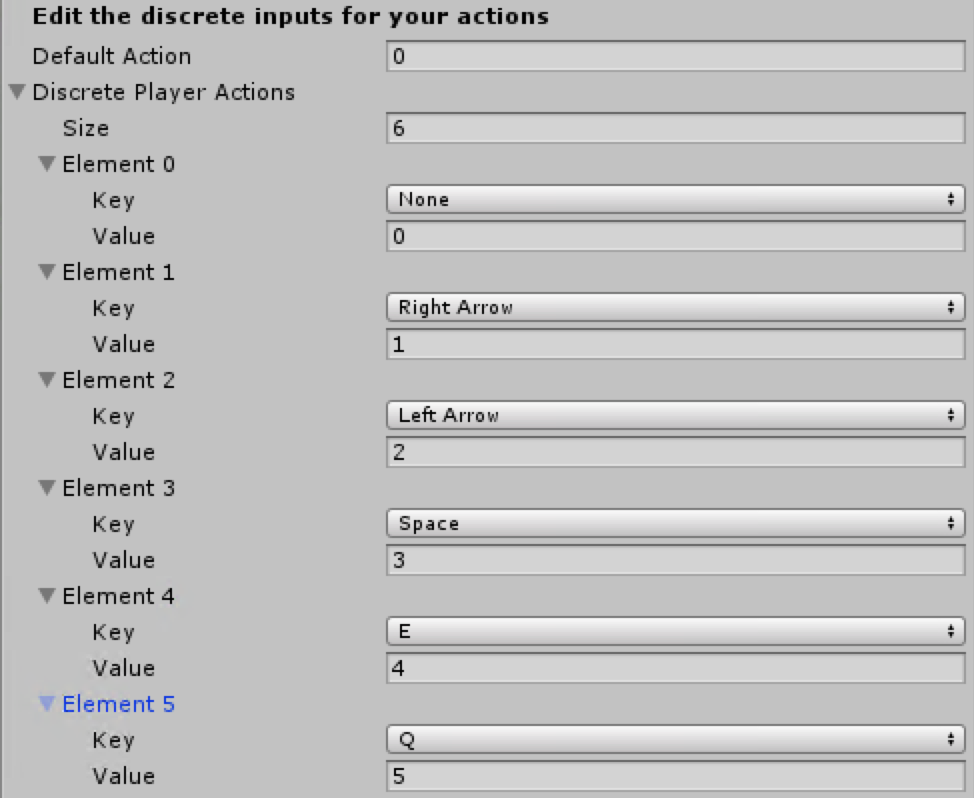Open the Space key dropdown for Element 3
This screenshot has width=974, height=798.
coord(676,523)
